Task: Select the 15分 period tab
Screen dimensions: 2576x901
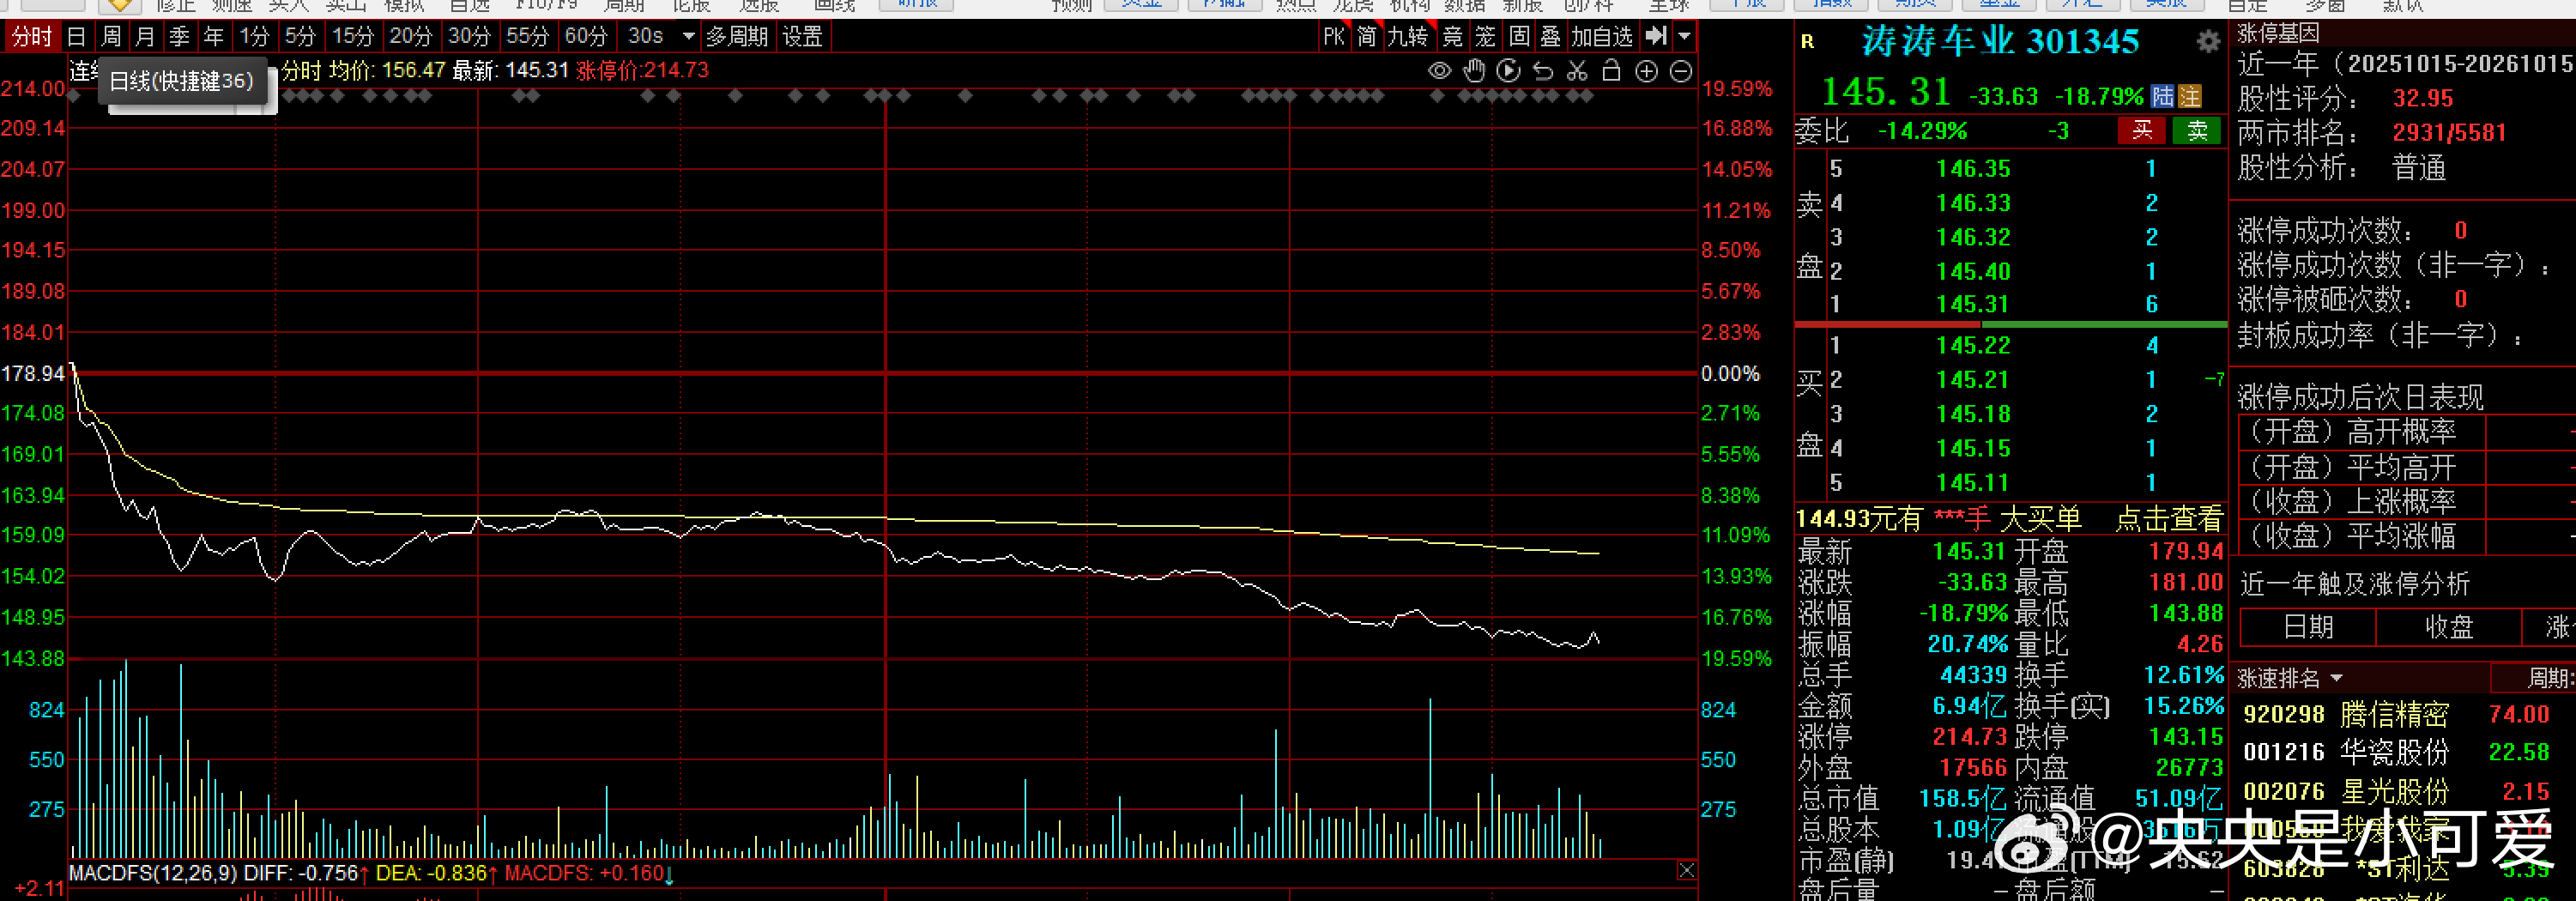Action: (x=352, y=37)
